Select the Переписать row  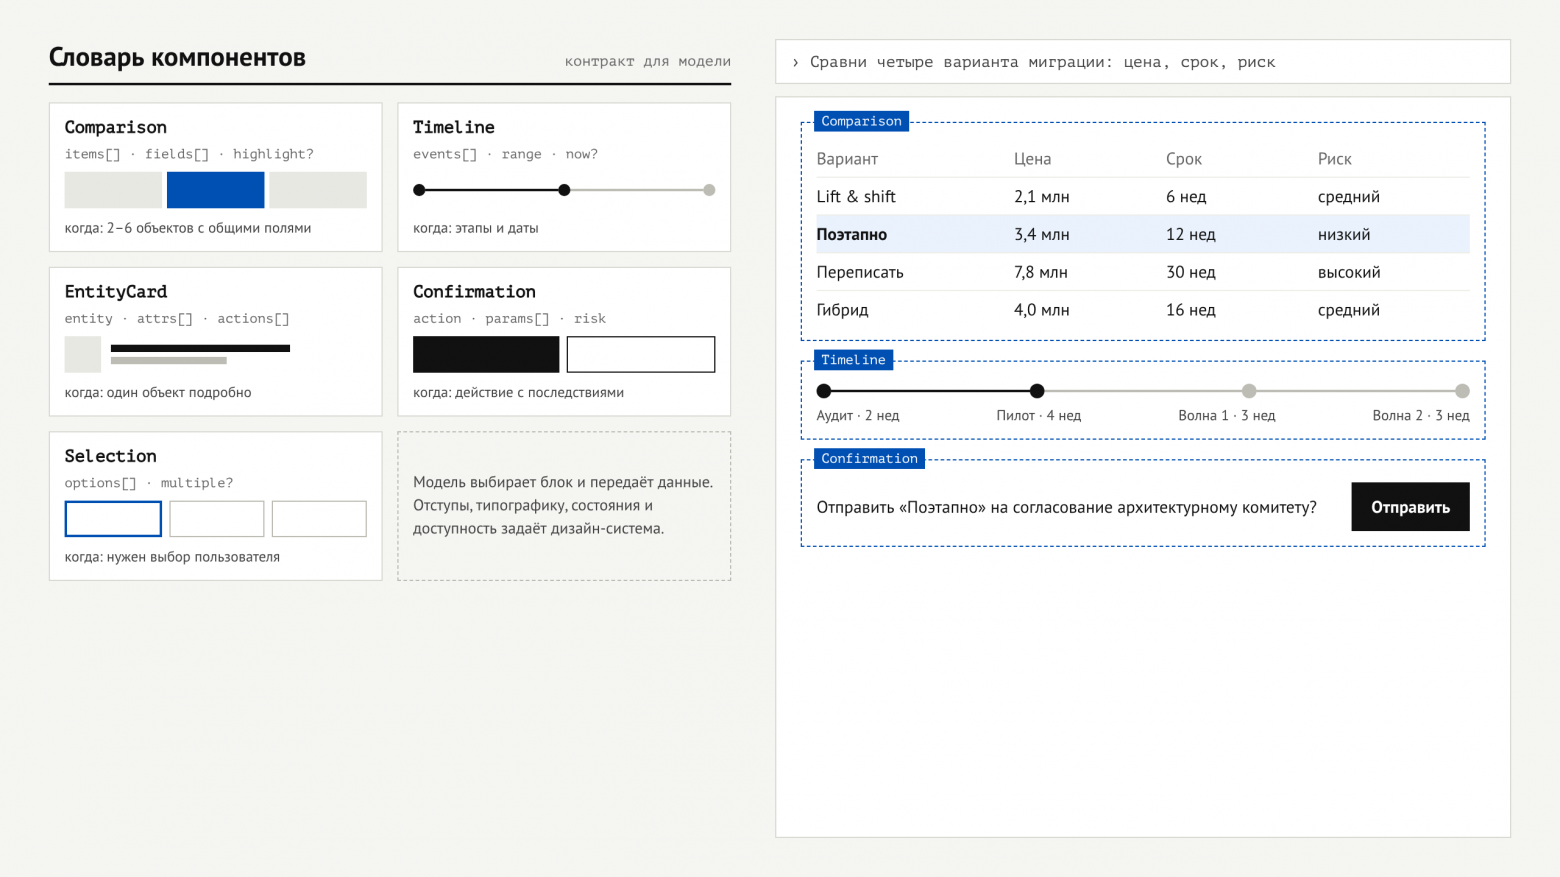(1143, 272)
